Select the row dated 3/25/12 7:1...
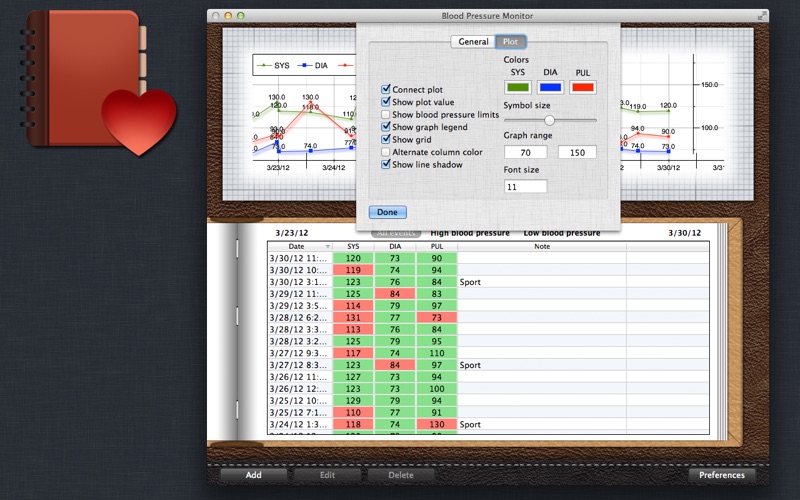Viewport: 800px width, 500px height. [x=488, y=412]
